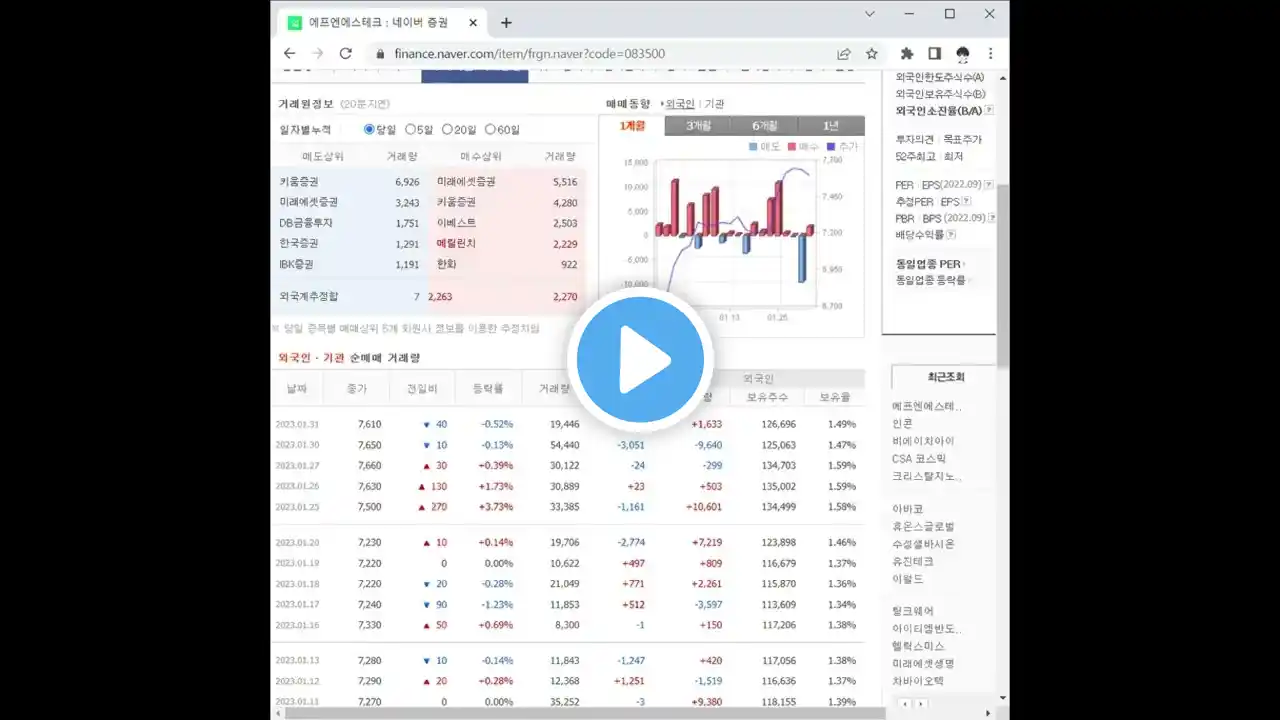
Task: Click the address bar URL field
Action: tap(529, 54)
